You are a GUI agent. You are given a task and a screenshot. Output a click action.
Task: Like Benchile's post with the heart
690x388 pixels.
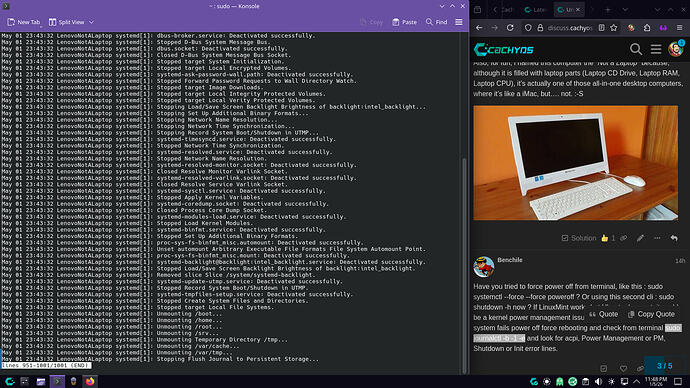pos(623,368)
